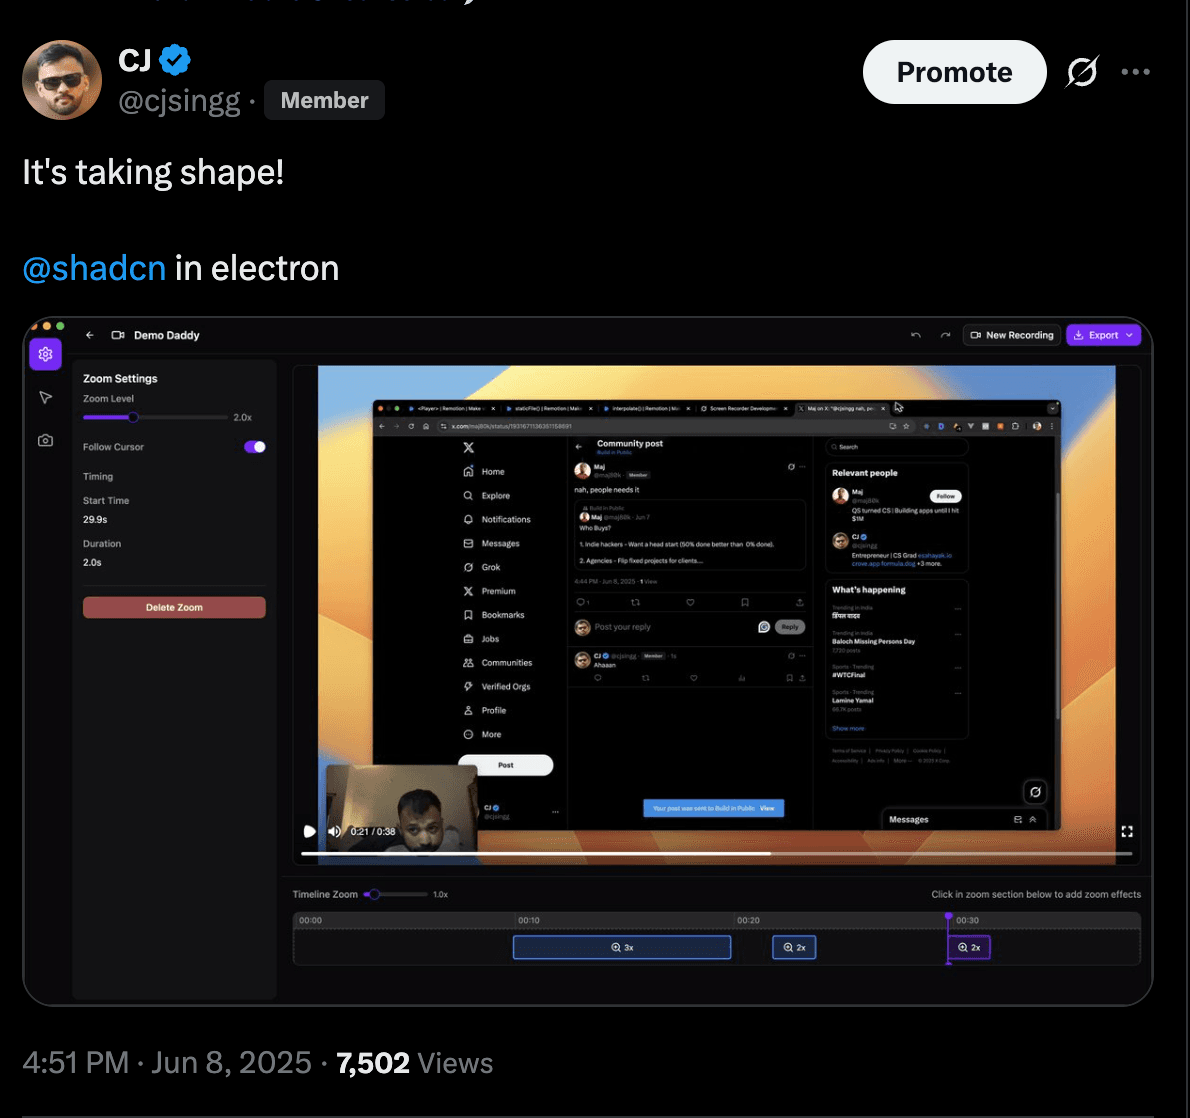
Task: Undo the last edit in the toolbar
Action: coord(915,335)
